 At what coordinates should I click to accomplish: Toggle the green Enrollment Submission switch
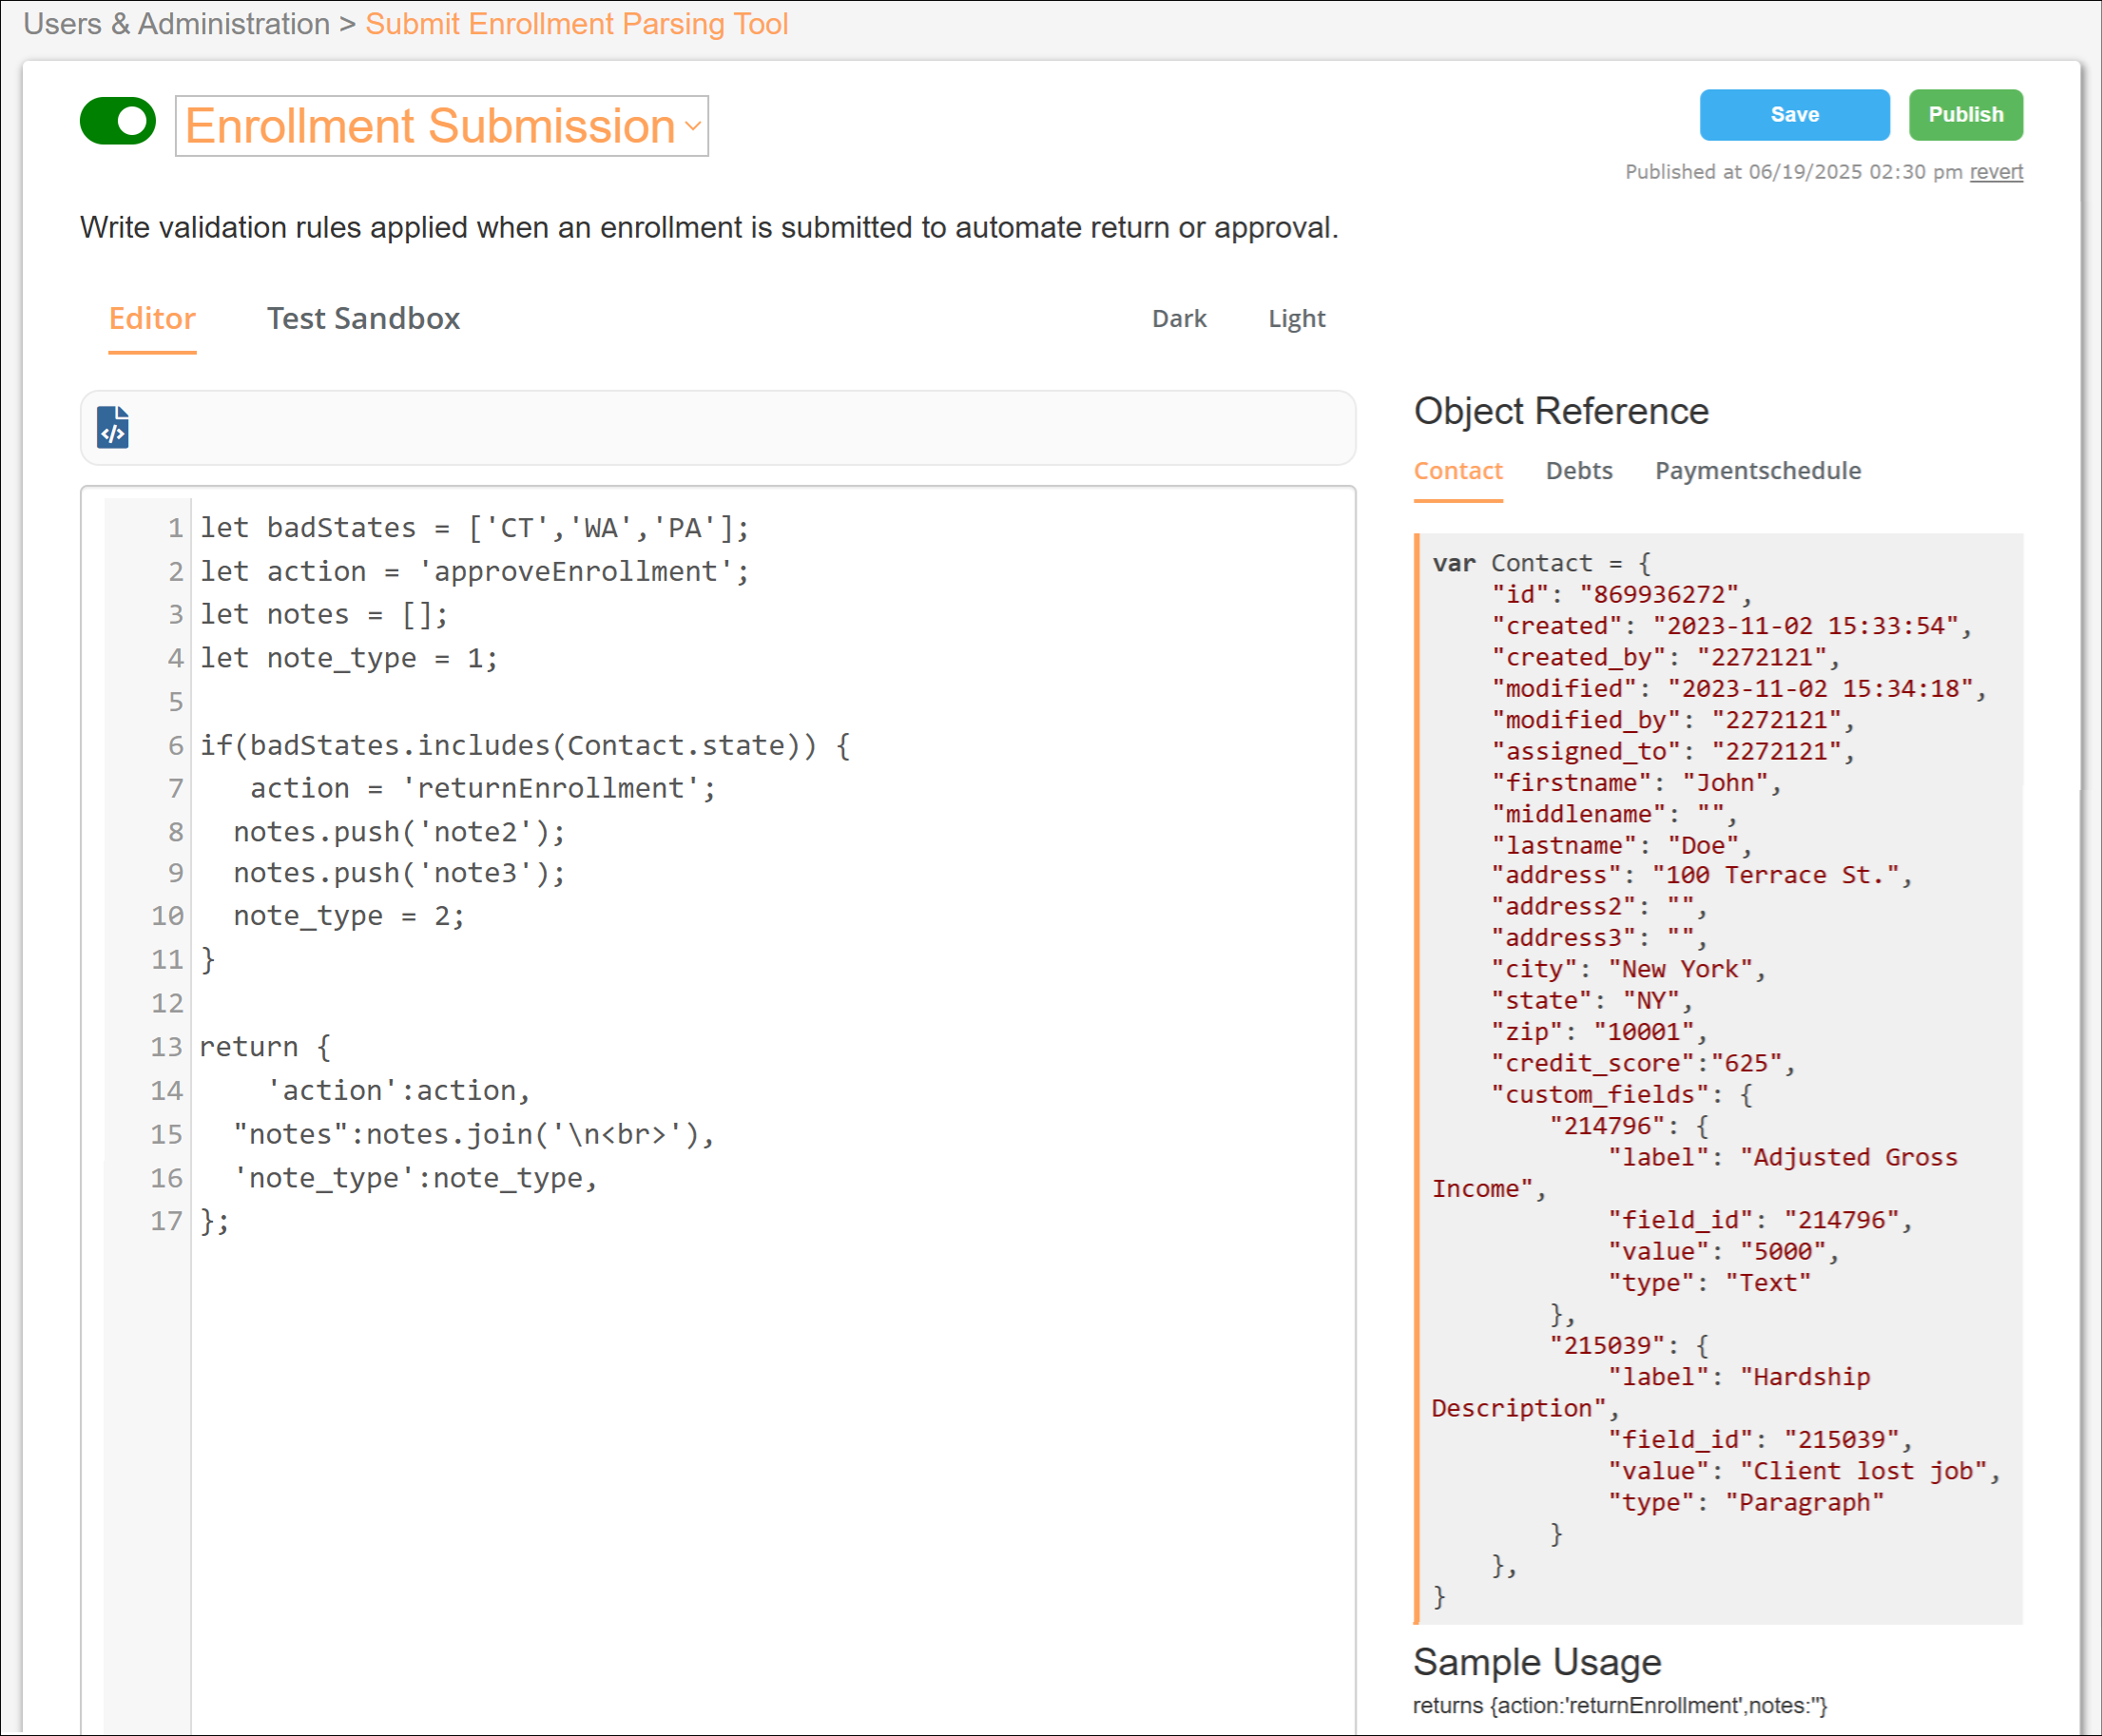pos(118,121)
